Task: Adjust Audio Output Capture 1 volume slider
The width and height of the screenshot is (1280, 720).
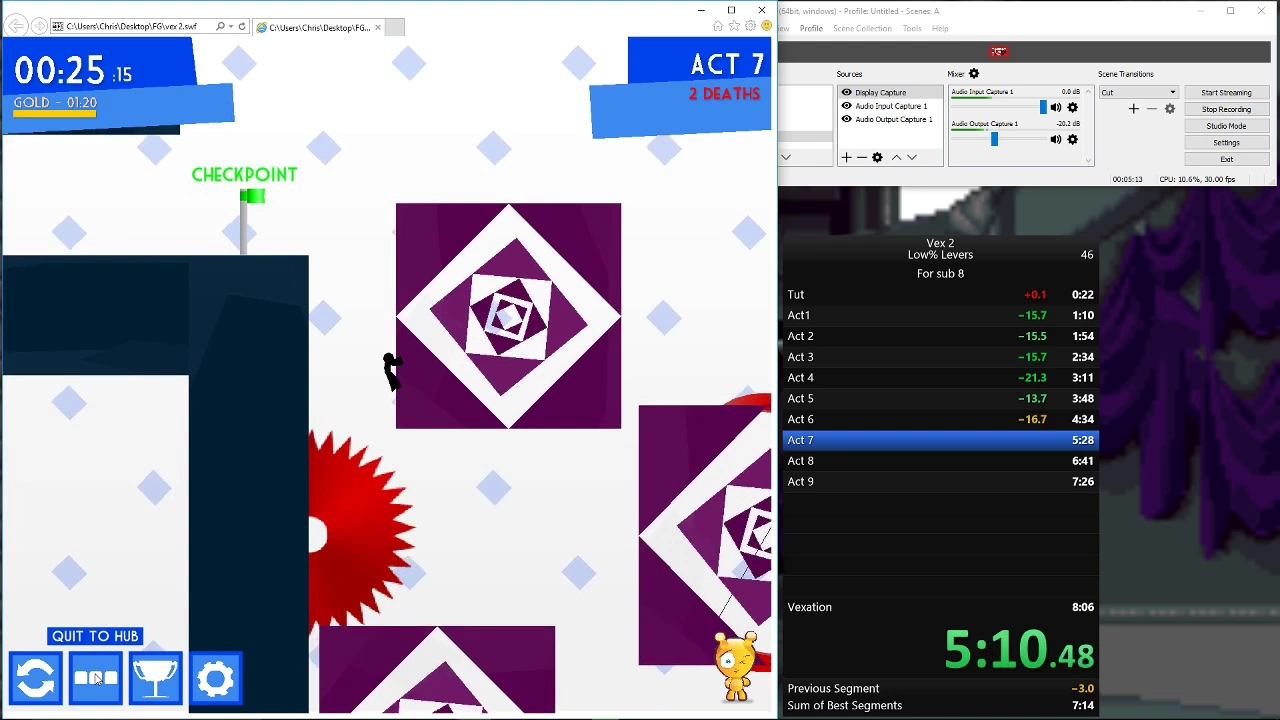Action: [x=994, y=140]
